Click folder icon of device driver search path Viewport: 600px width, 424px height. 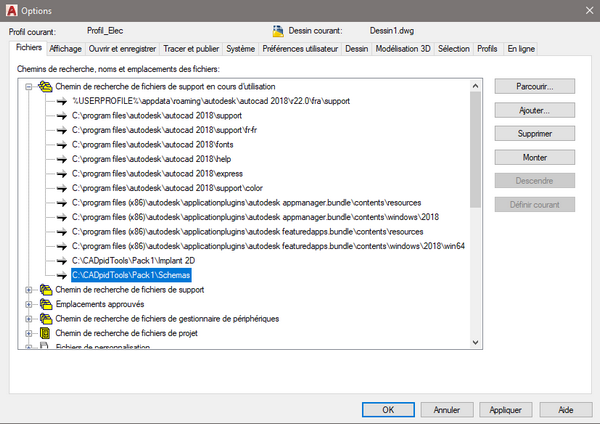click(44, 318)
